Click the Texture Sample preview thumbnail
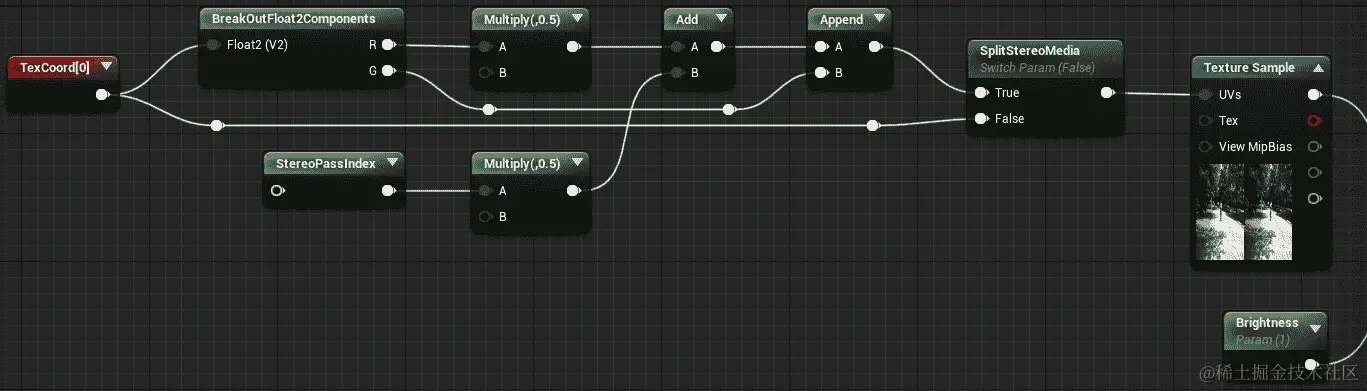This screenshot has width=1367, height=391. point(1244,212)
